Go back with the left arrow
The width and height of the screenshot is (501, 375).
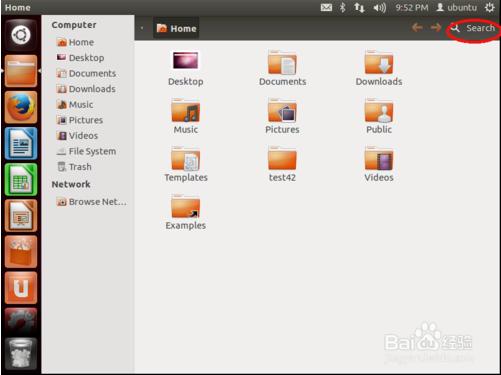pos(417,28)
